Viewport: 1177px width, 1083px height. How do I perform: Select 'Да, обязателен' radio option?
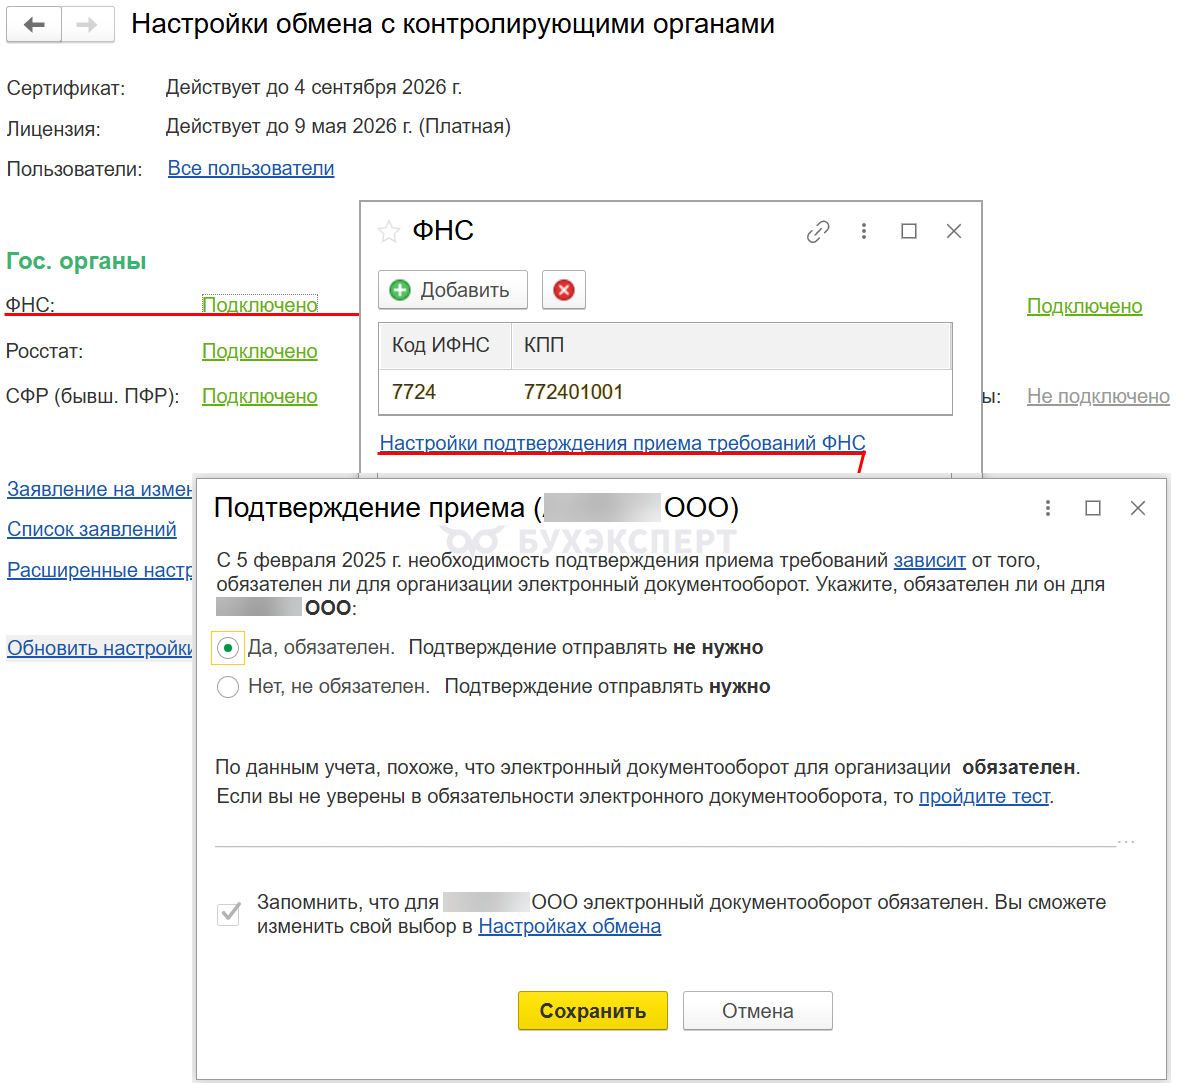pos(228,648)
